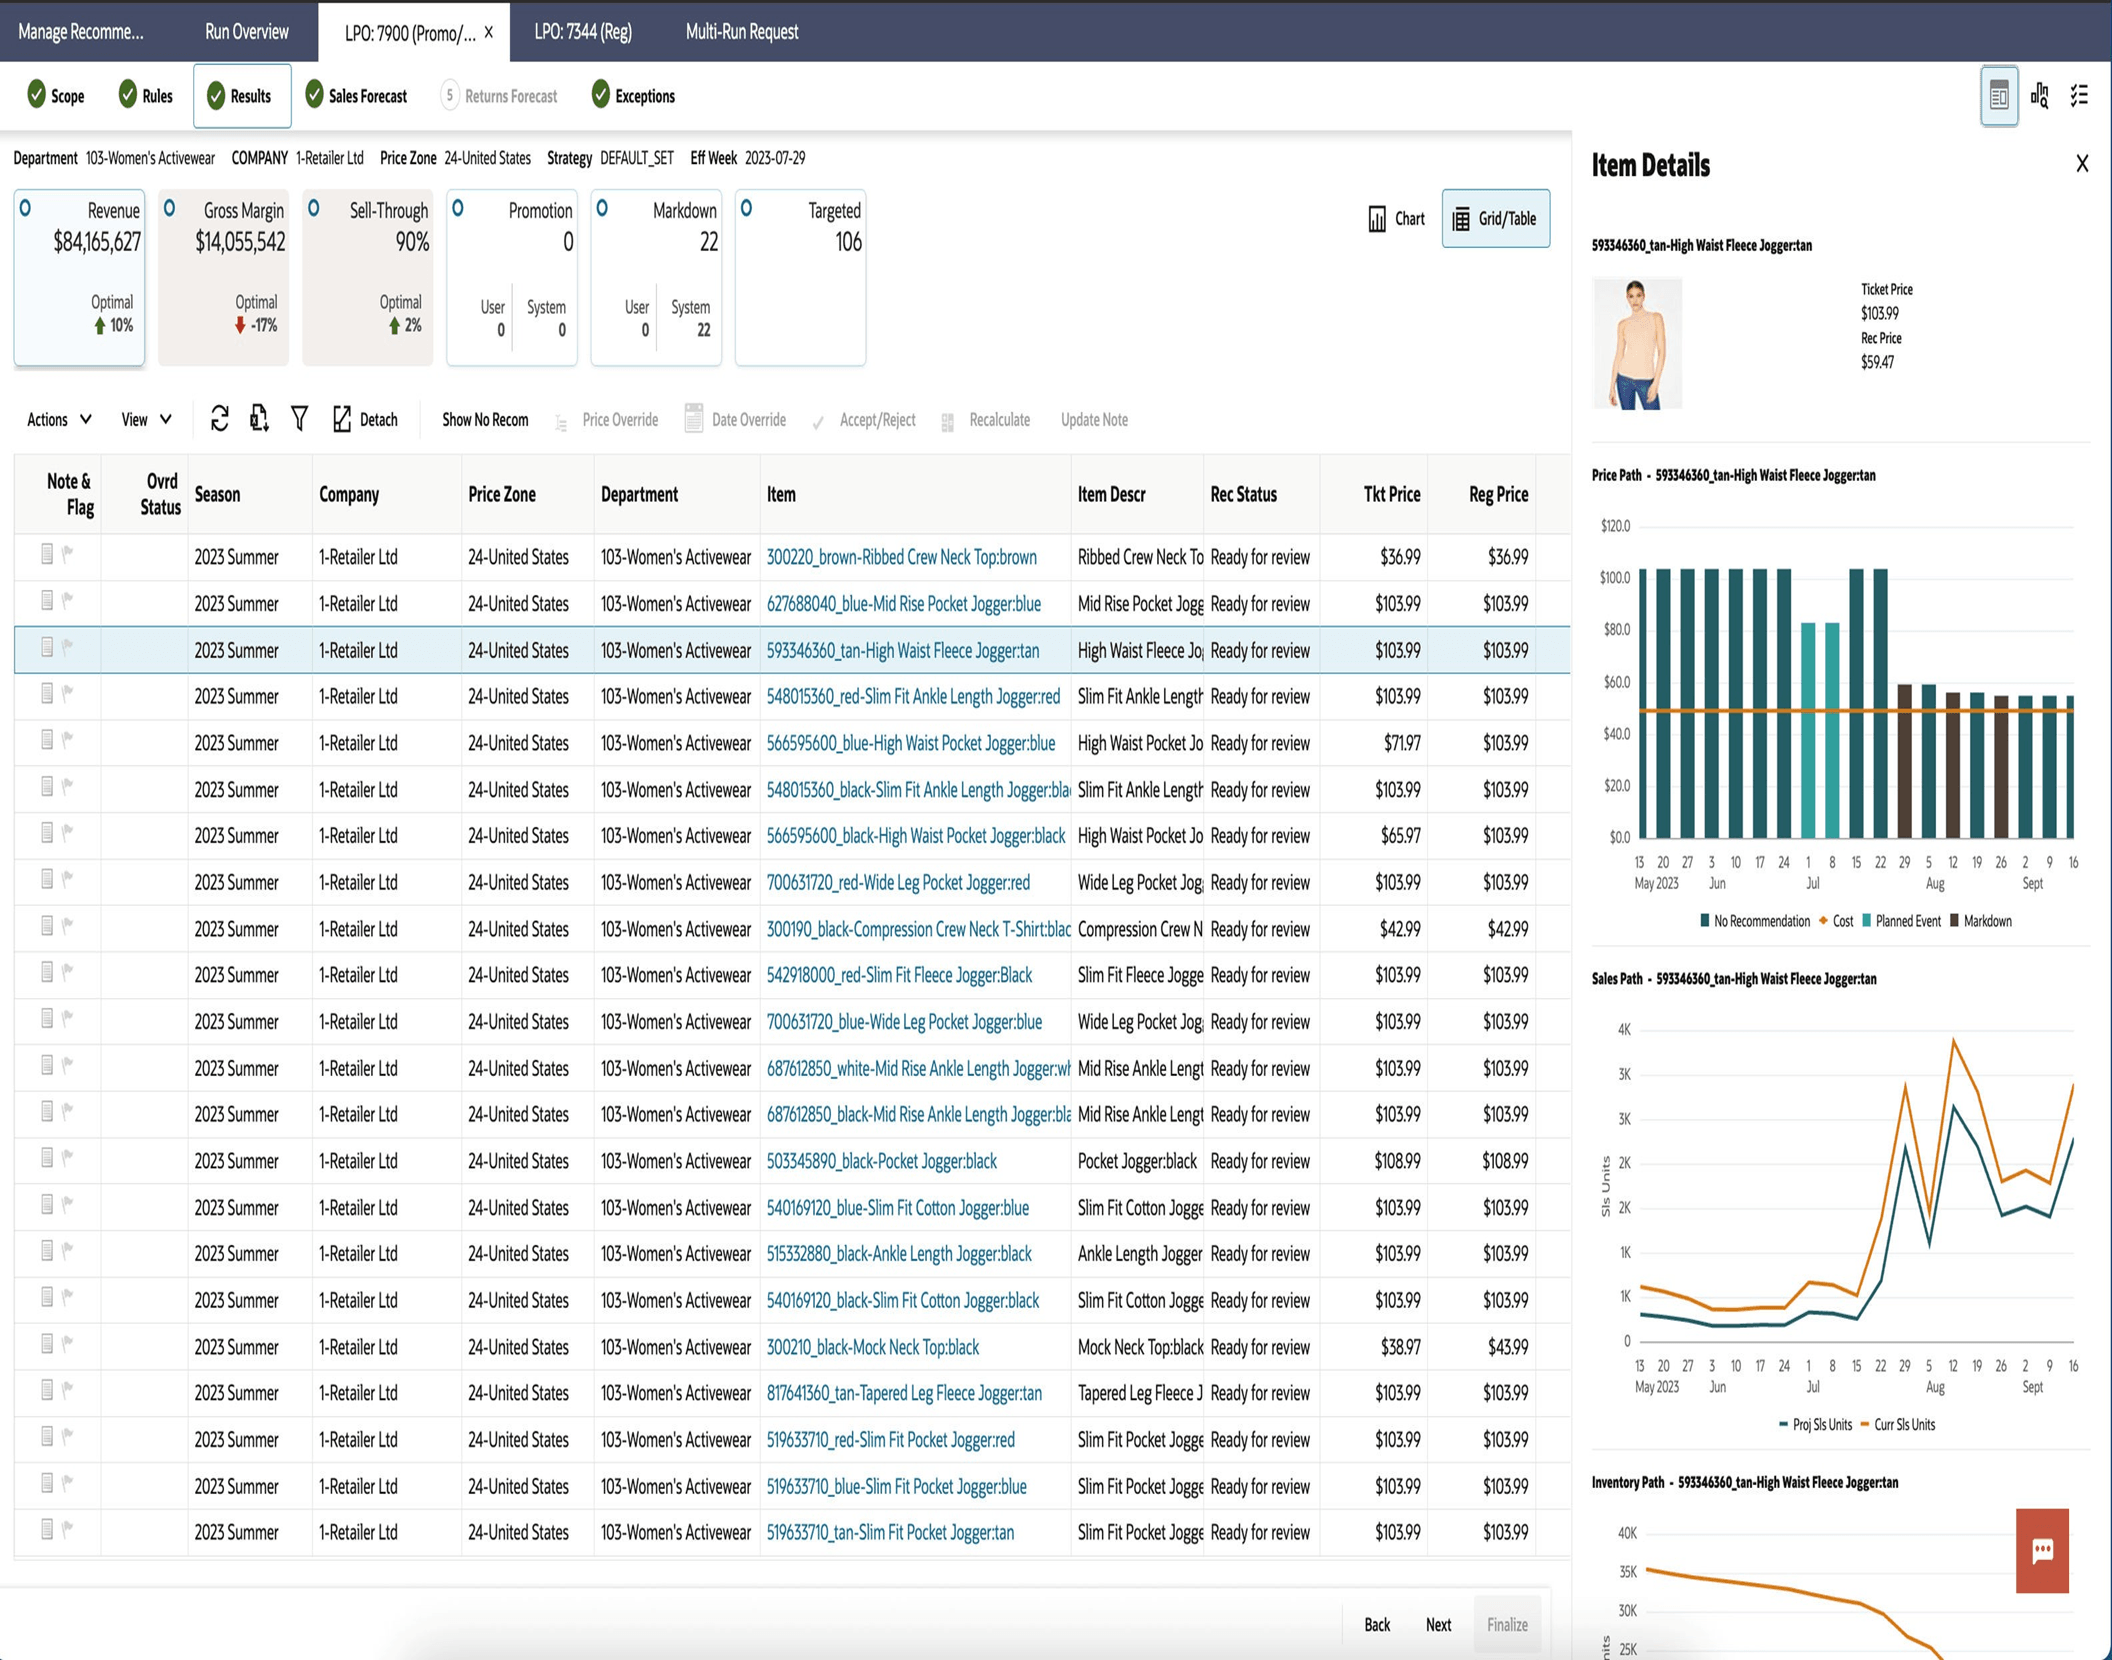Click the jogger product thumbnail in Item Details
The image size is (2112, 1660).
[x=1637, y=342]
